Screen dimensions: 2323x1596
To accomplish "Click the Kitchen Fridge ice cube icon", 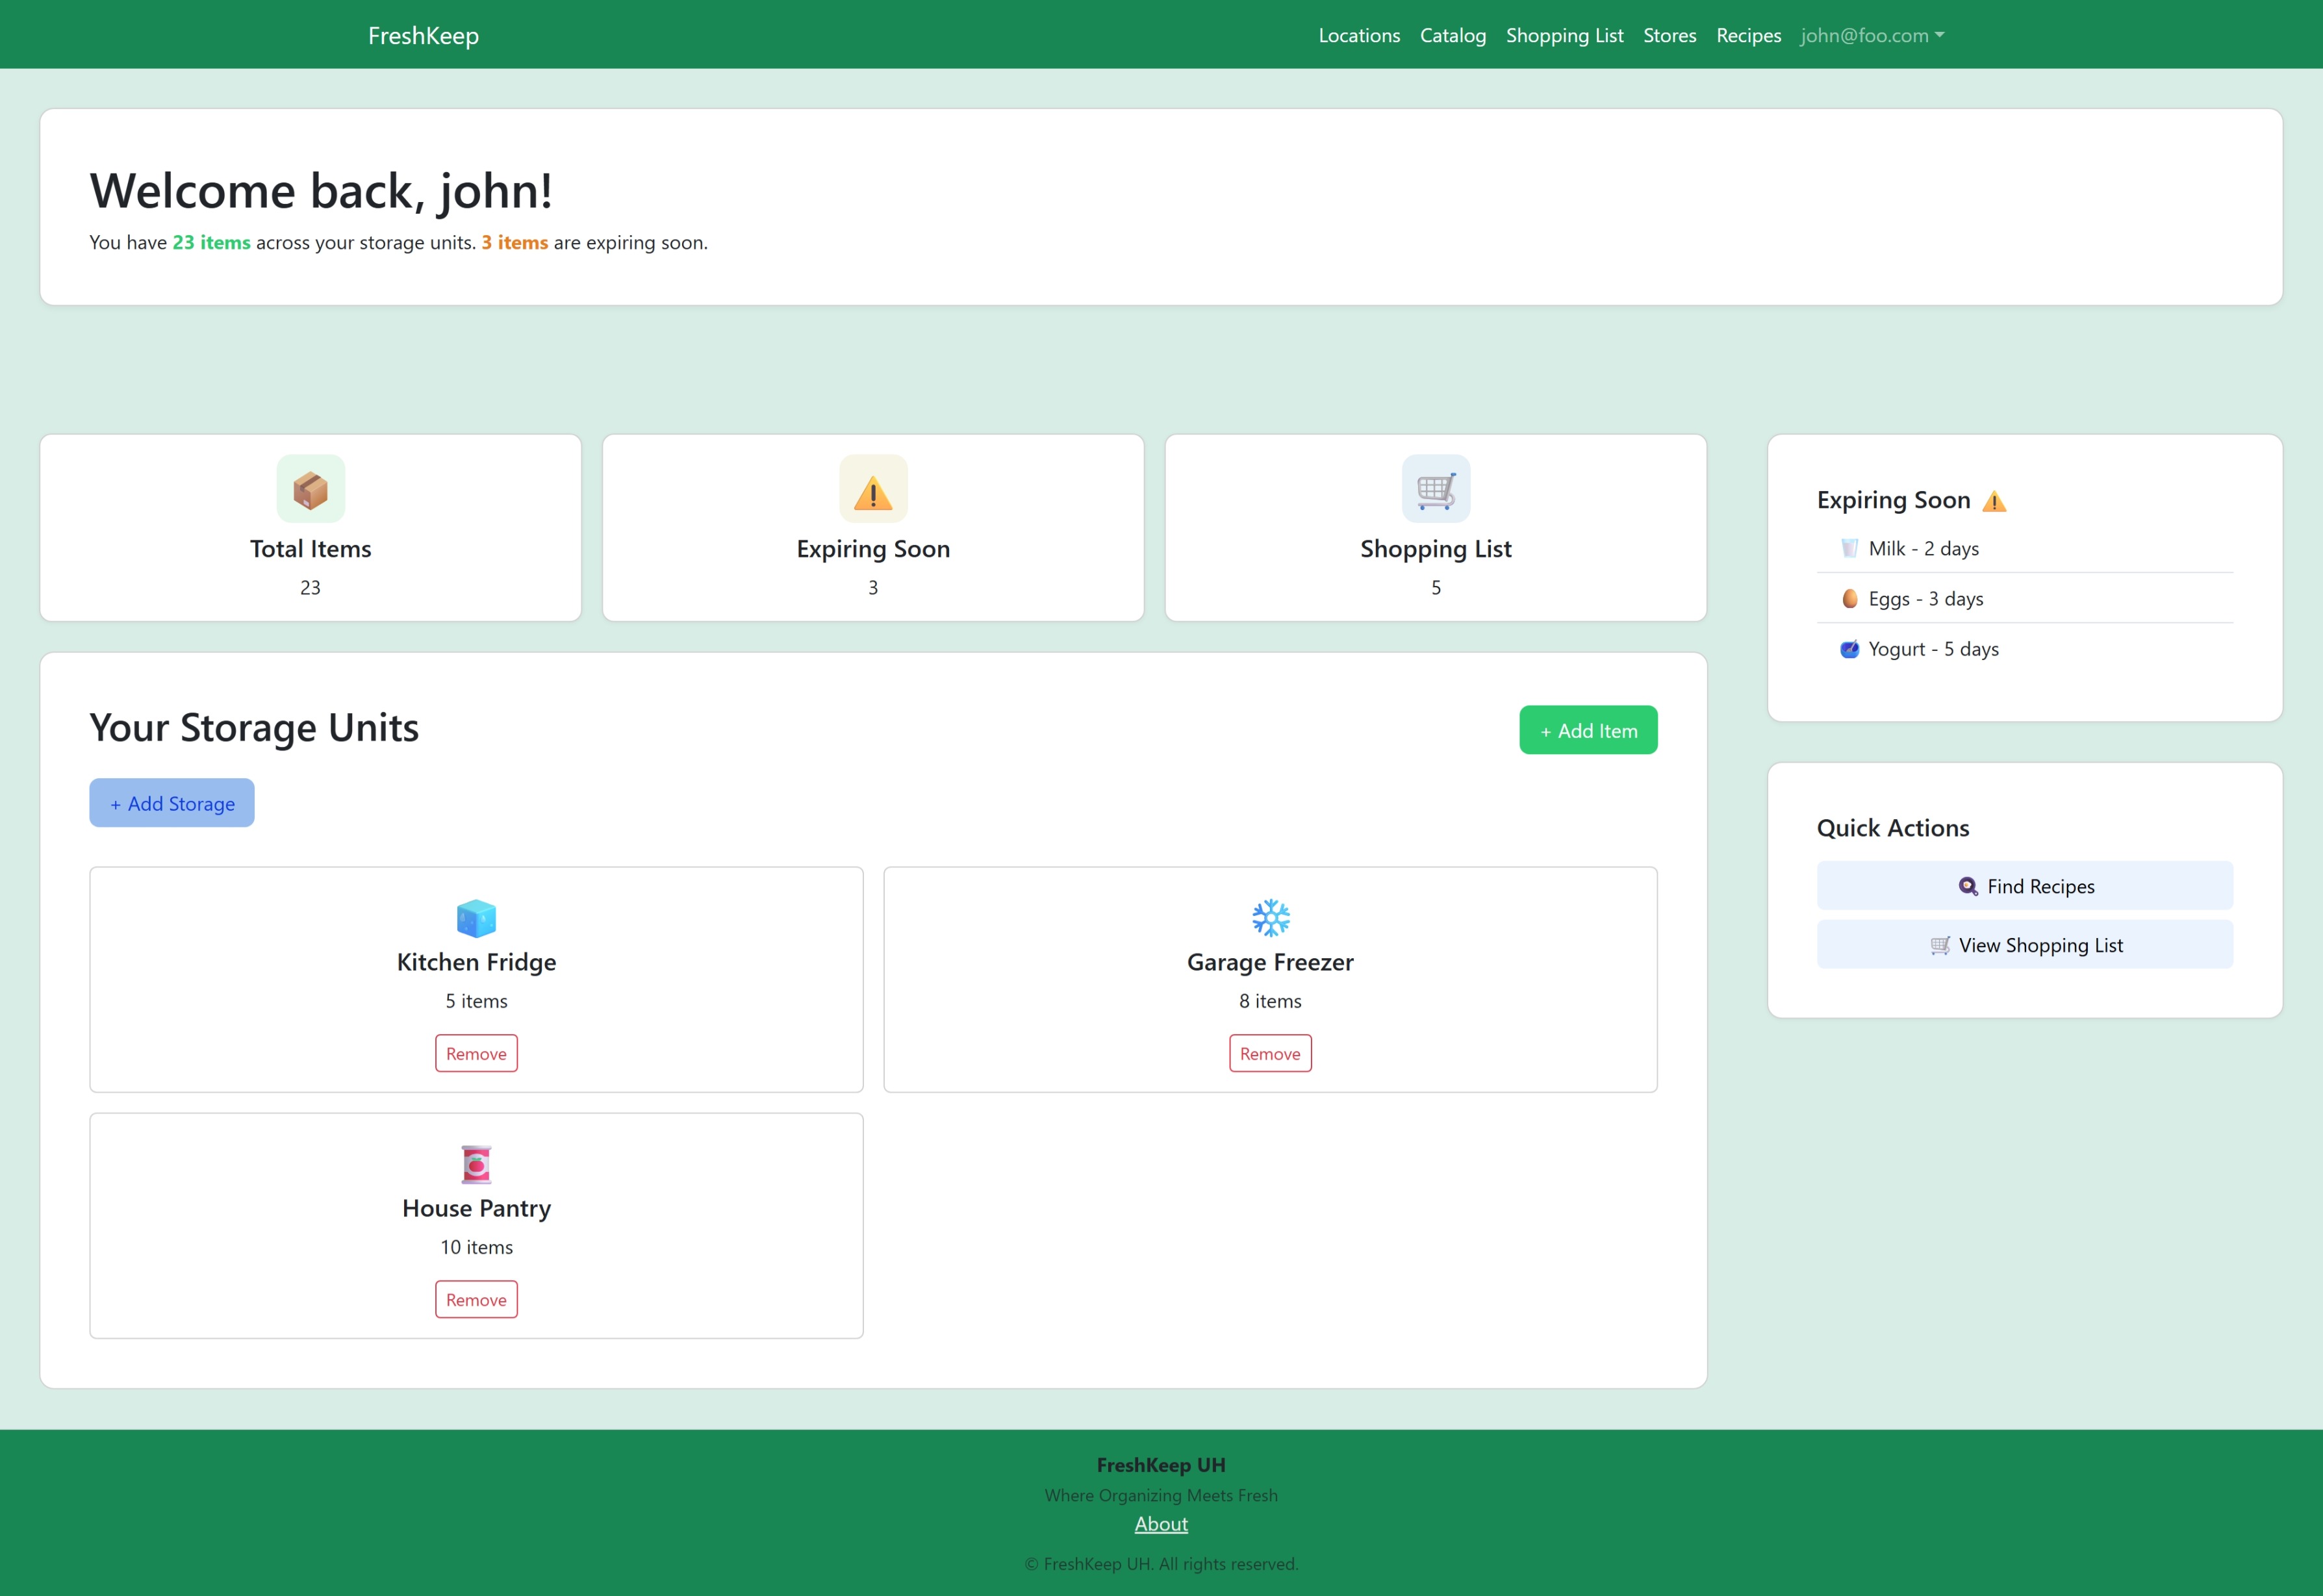I will click(476, 918).
